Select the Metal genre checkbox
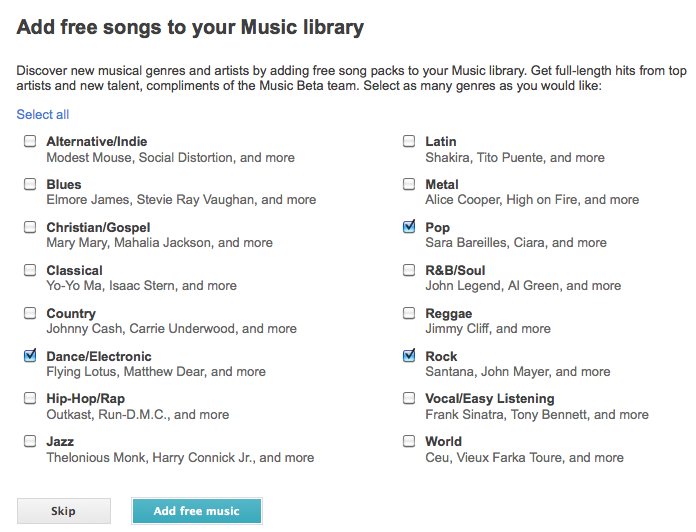This screenshot has height=532, width=696. (409, 185)
